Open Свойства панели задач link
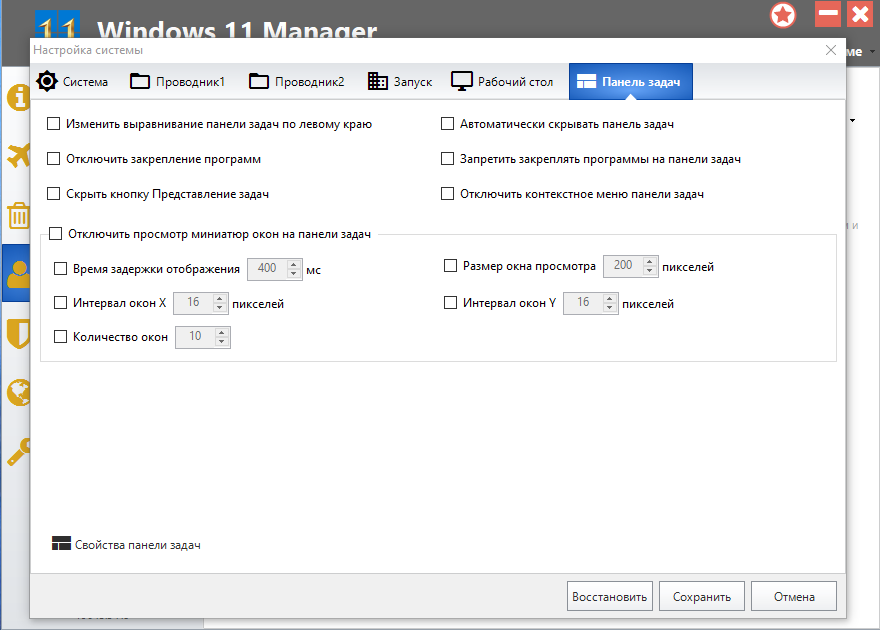880x630 pixels. click(138, 545)
